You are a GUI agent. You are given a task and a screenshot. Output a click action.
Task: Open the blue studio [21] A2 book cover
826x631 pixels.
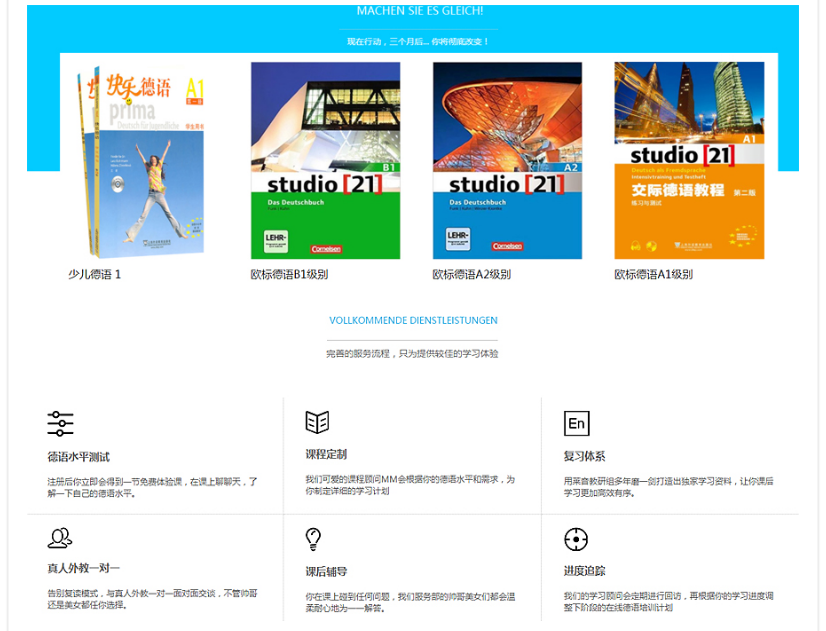tap(507, 161)
